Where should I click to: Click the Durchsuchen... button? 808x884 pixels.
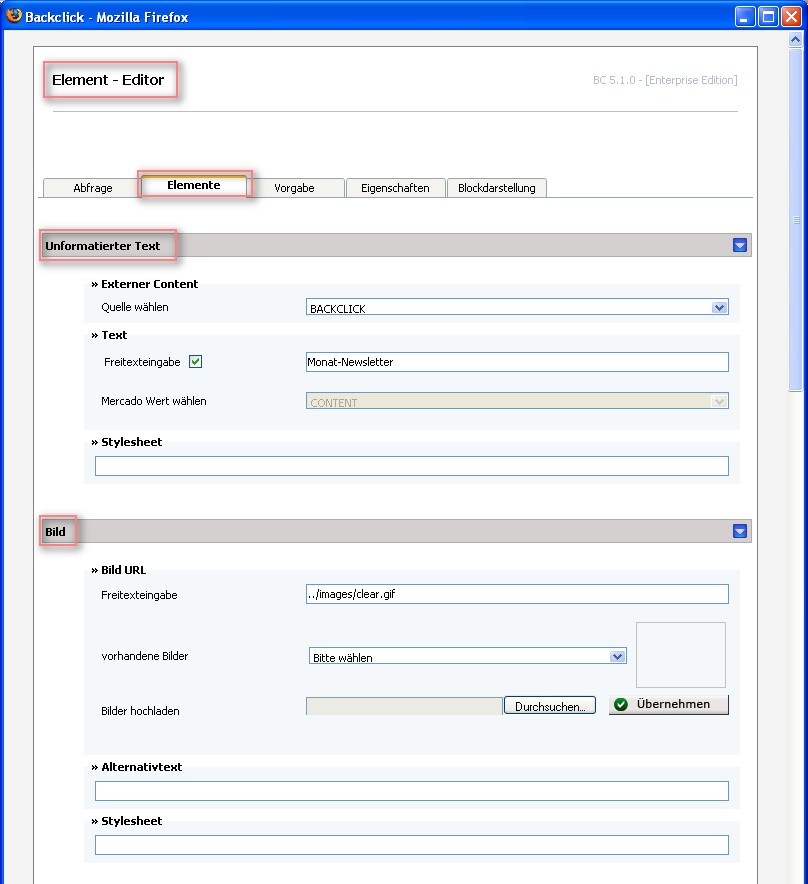coord(550,706)
